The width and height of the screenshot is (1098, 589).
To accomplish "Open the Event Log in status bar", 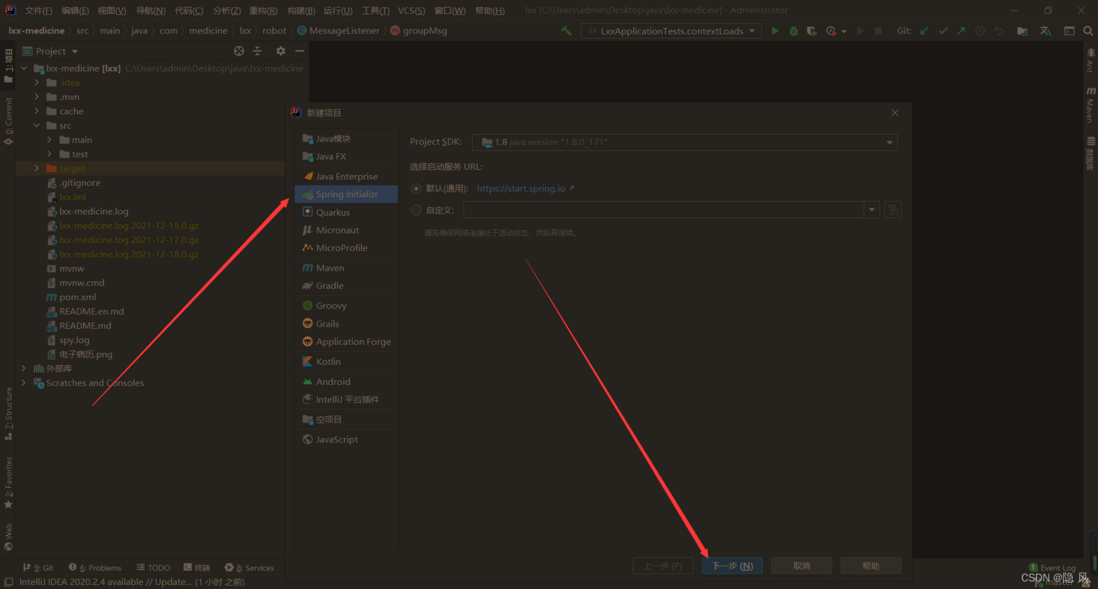I will [x=1052, y=567].
